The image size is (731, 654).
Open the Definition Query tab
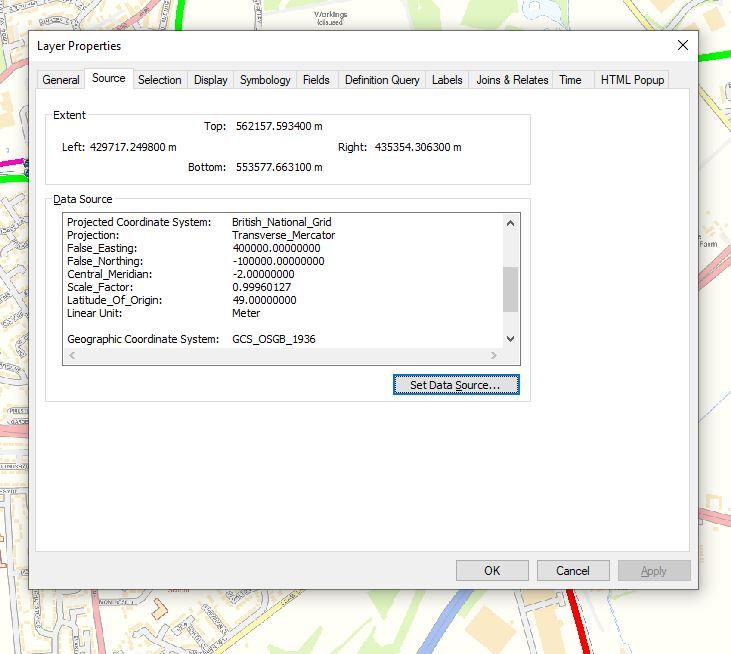click(x=382, y=80)
